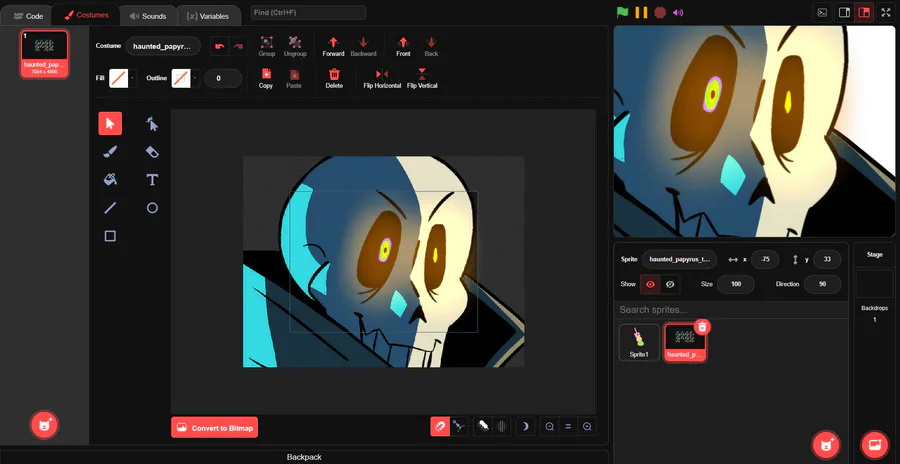The image size is (900, 464).
Task: Click the green flag to run
Action: (622, 13)
